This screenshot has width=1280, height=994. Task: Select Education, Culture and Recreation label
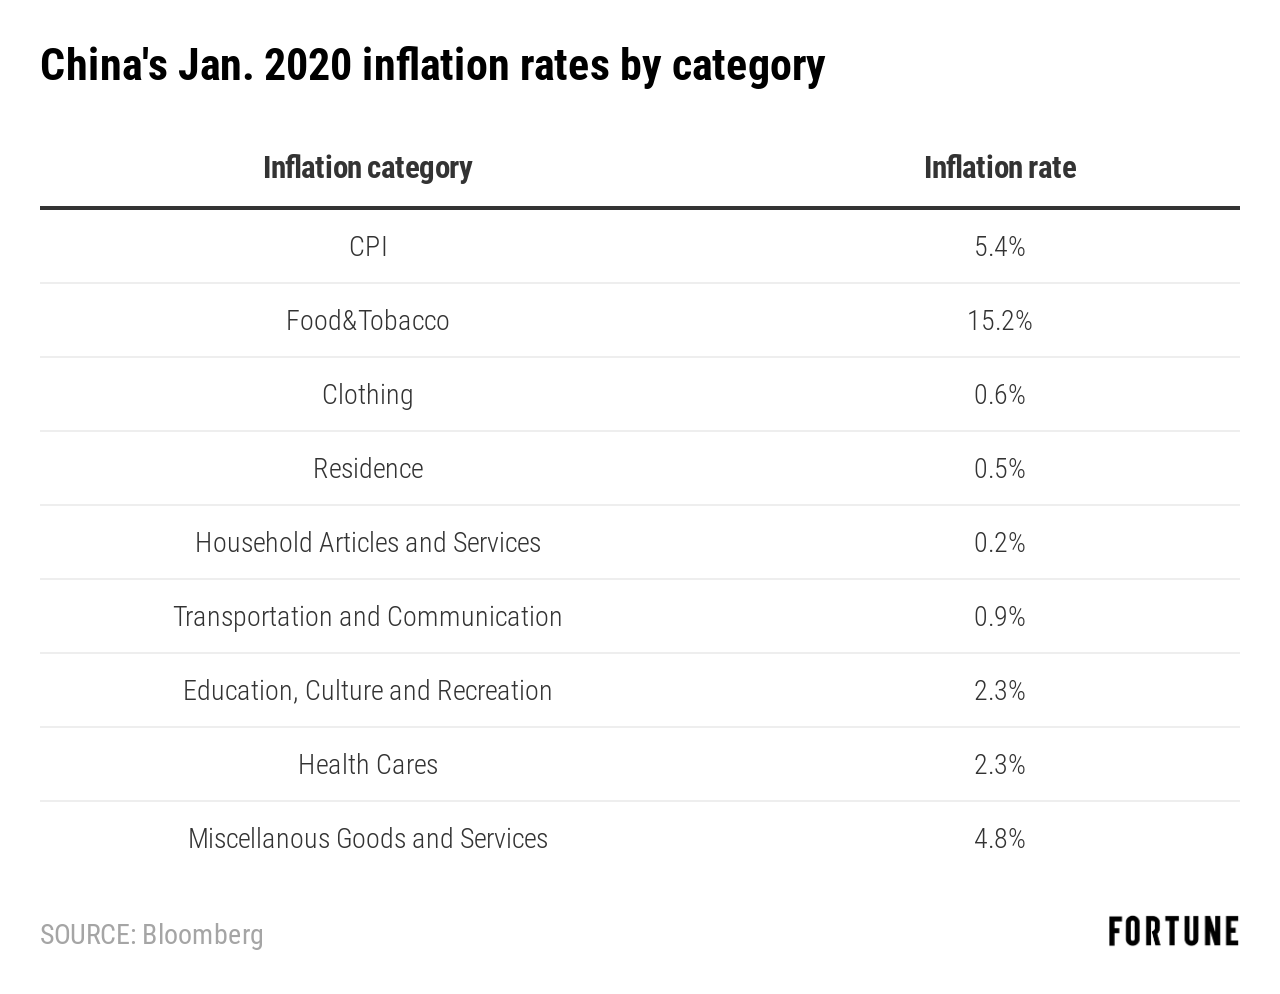(368, 691)
